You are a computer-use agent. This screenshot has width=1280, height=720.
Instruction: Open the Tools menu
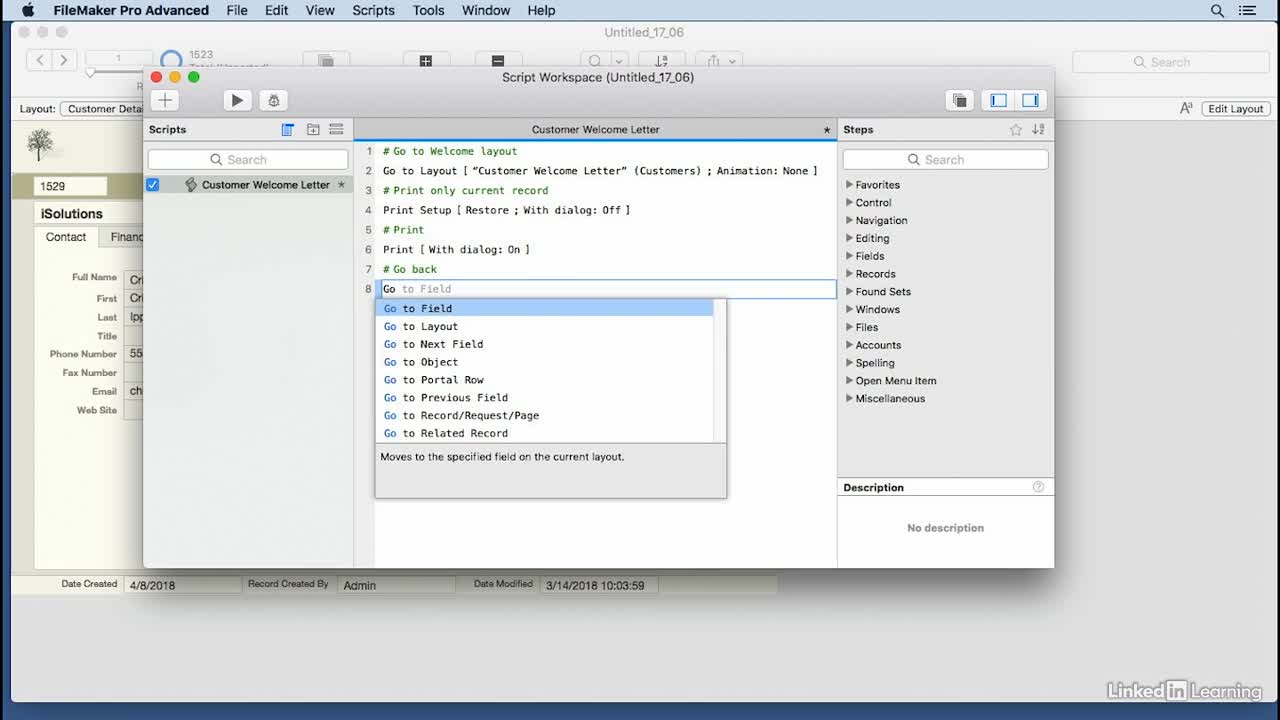[x=428, y=10]
